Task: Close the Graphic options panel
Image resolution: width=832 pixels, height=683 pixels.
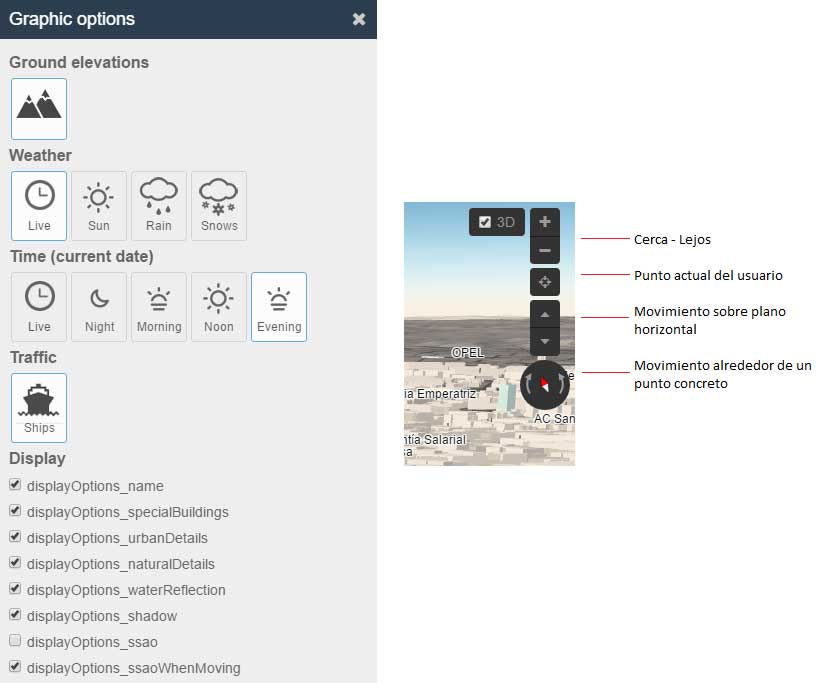Action: 359,18
